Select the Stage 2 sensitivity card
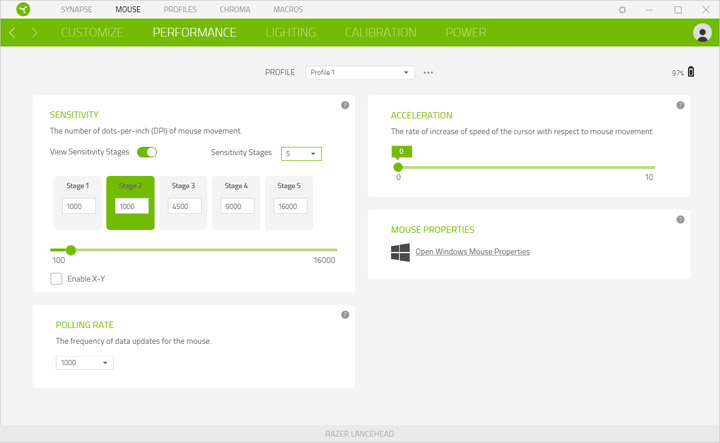Viewport: 720px width, 443px height. pyautogui.click(x=130, y=203)
